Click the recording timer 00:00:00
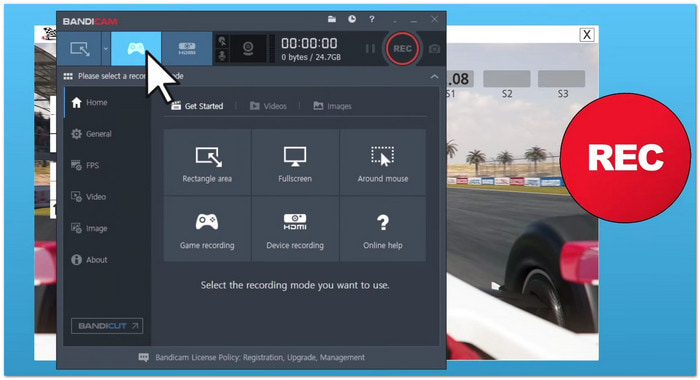 (309, 43)
